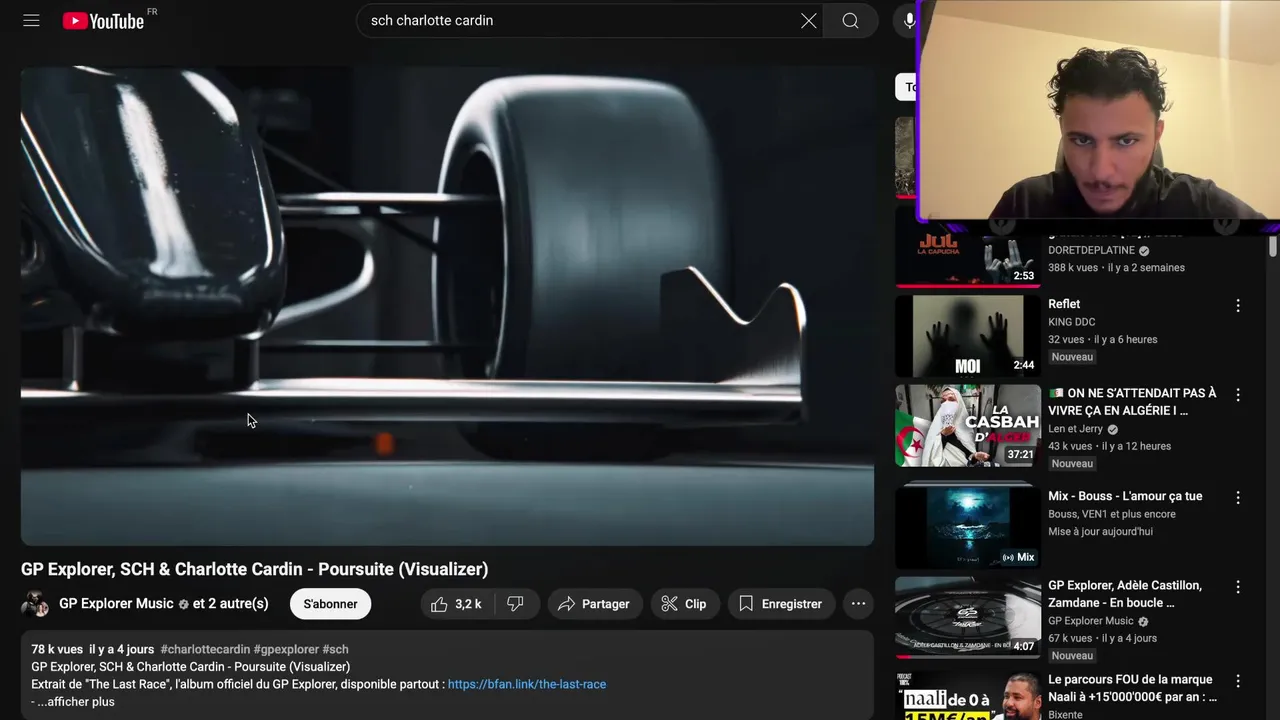
Task: Clear the search box with the X
Action: tap(808, 20)
